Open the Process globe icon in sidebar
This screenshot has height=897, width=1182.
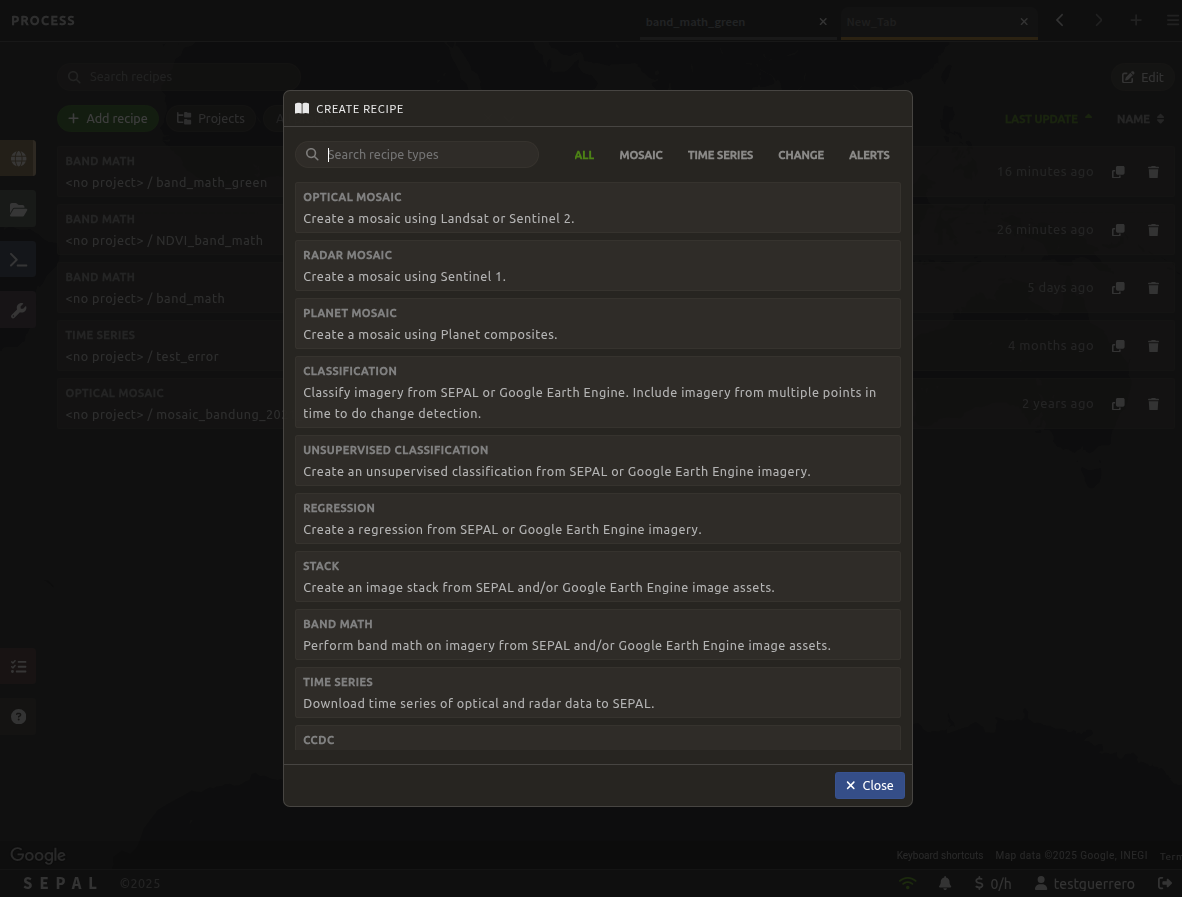(x=18, y=158)
